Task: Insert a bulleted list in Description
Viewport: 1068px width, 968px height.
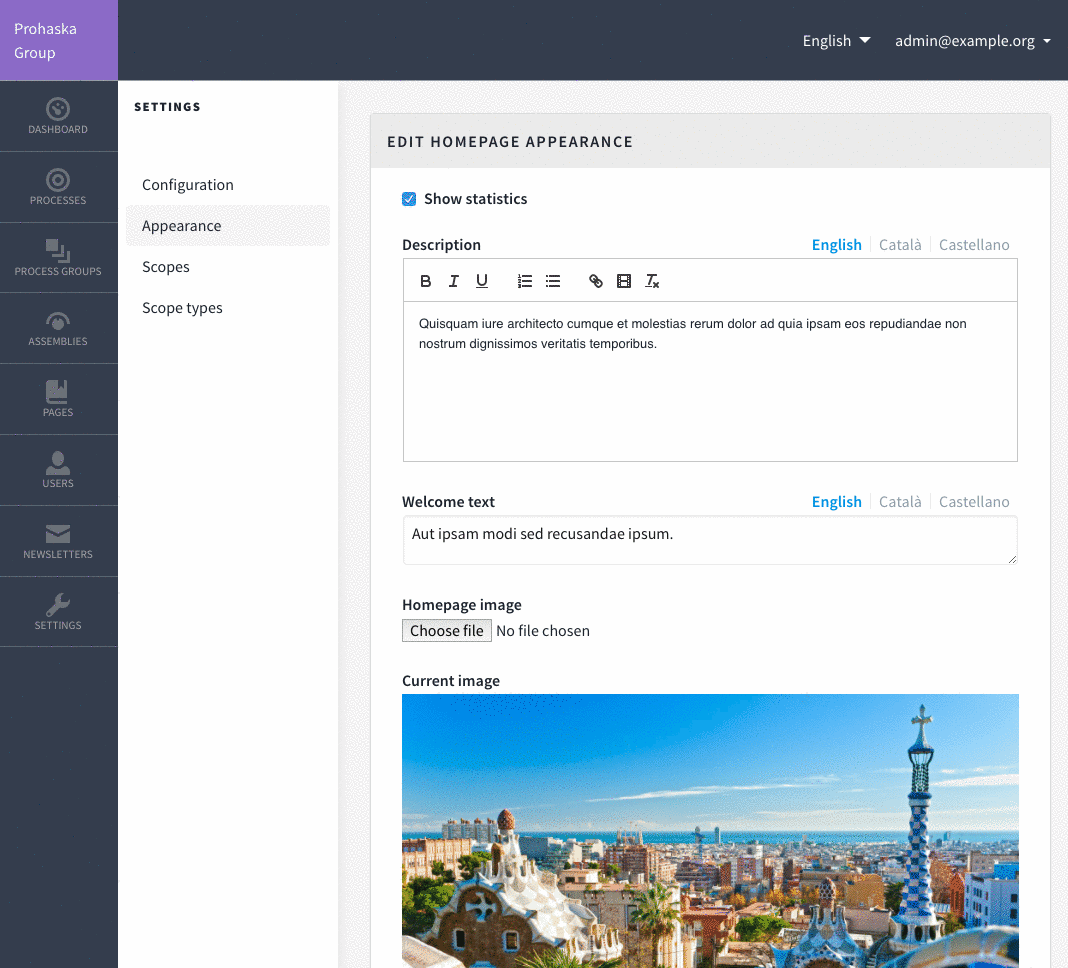Action: (x=553, y=281)
